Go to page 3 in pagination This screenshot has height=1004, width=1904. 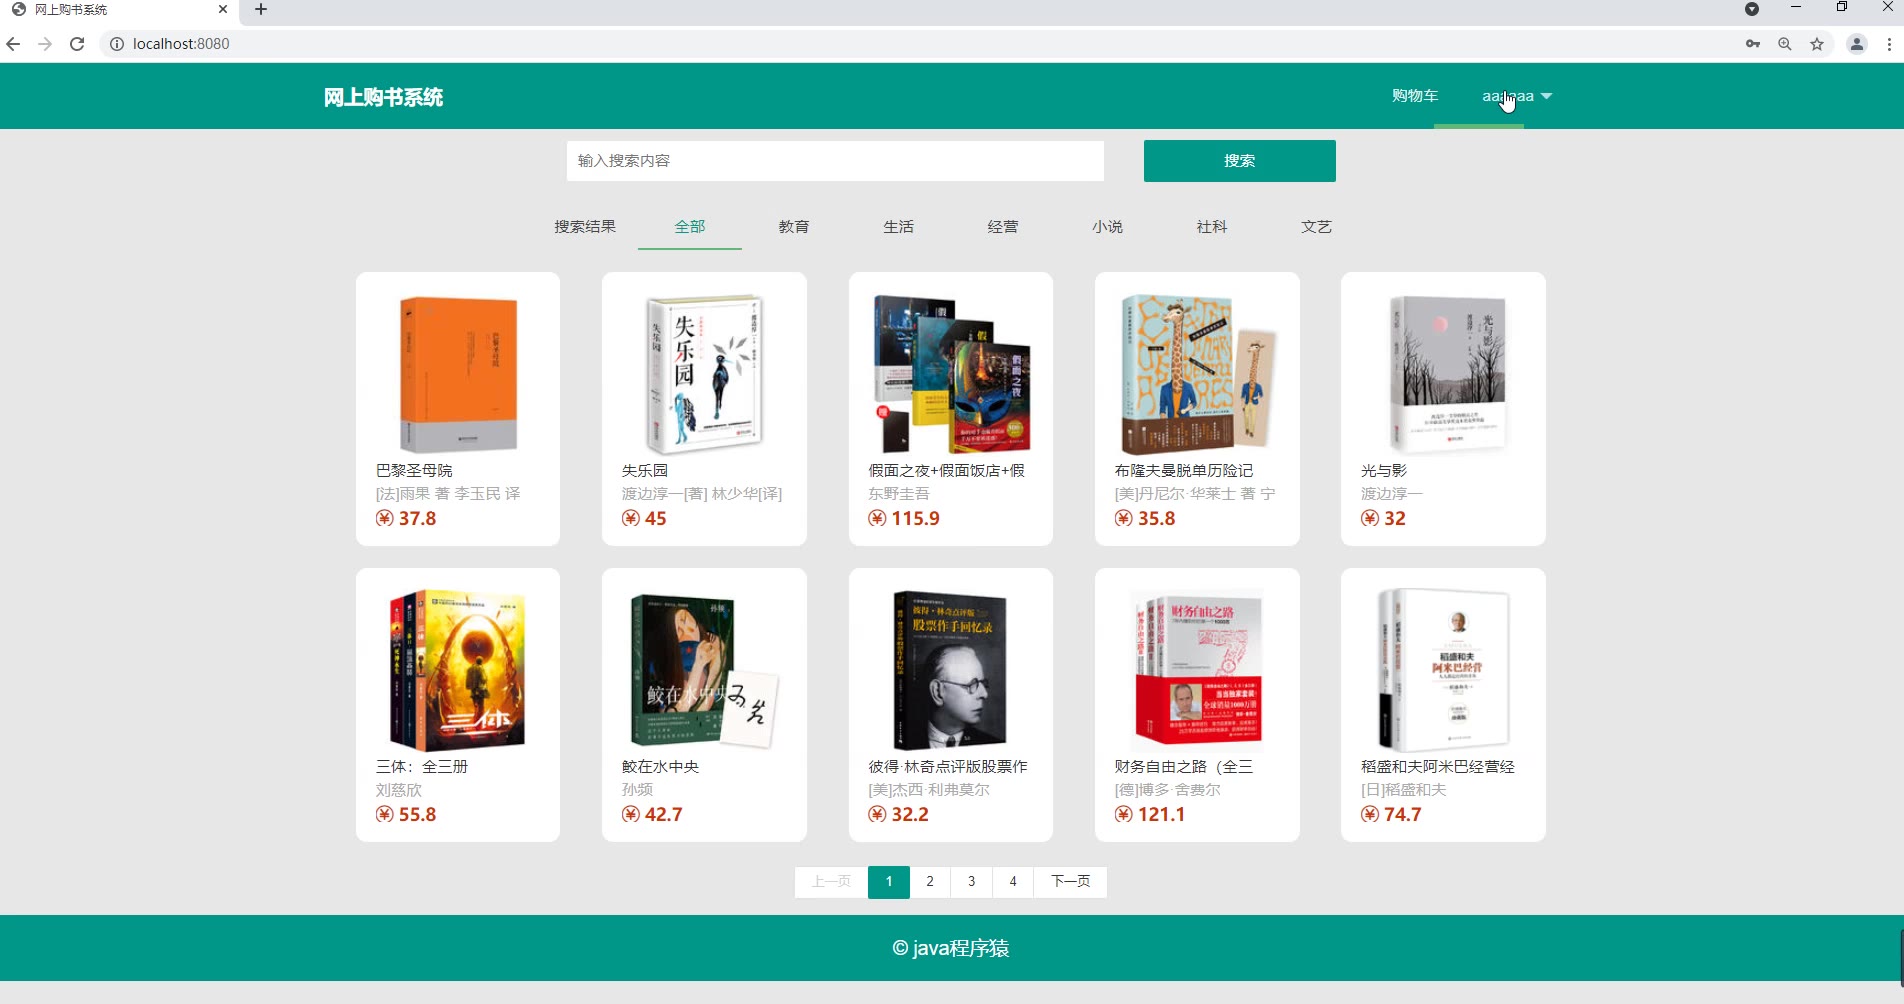[x=972, y=882]
